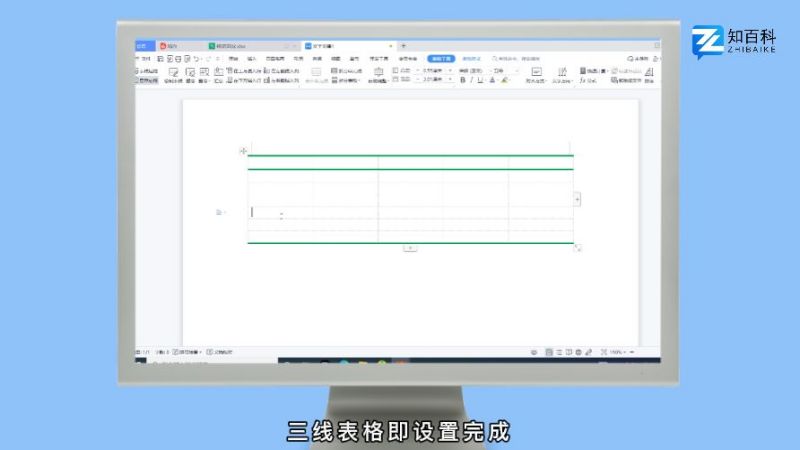This screenshot has width=800, height=450.
Task: Open the Insert menu tab
Action: [252, 59]
